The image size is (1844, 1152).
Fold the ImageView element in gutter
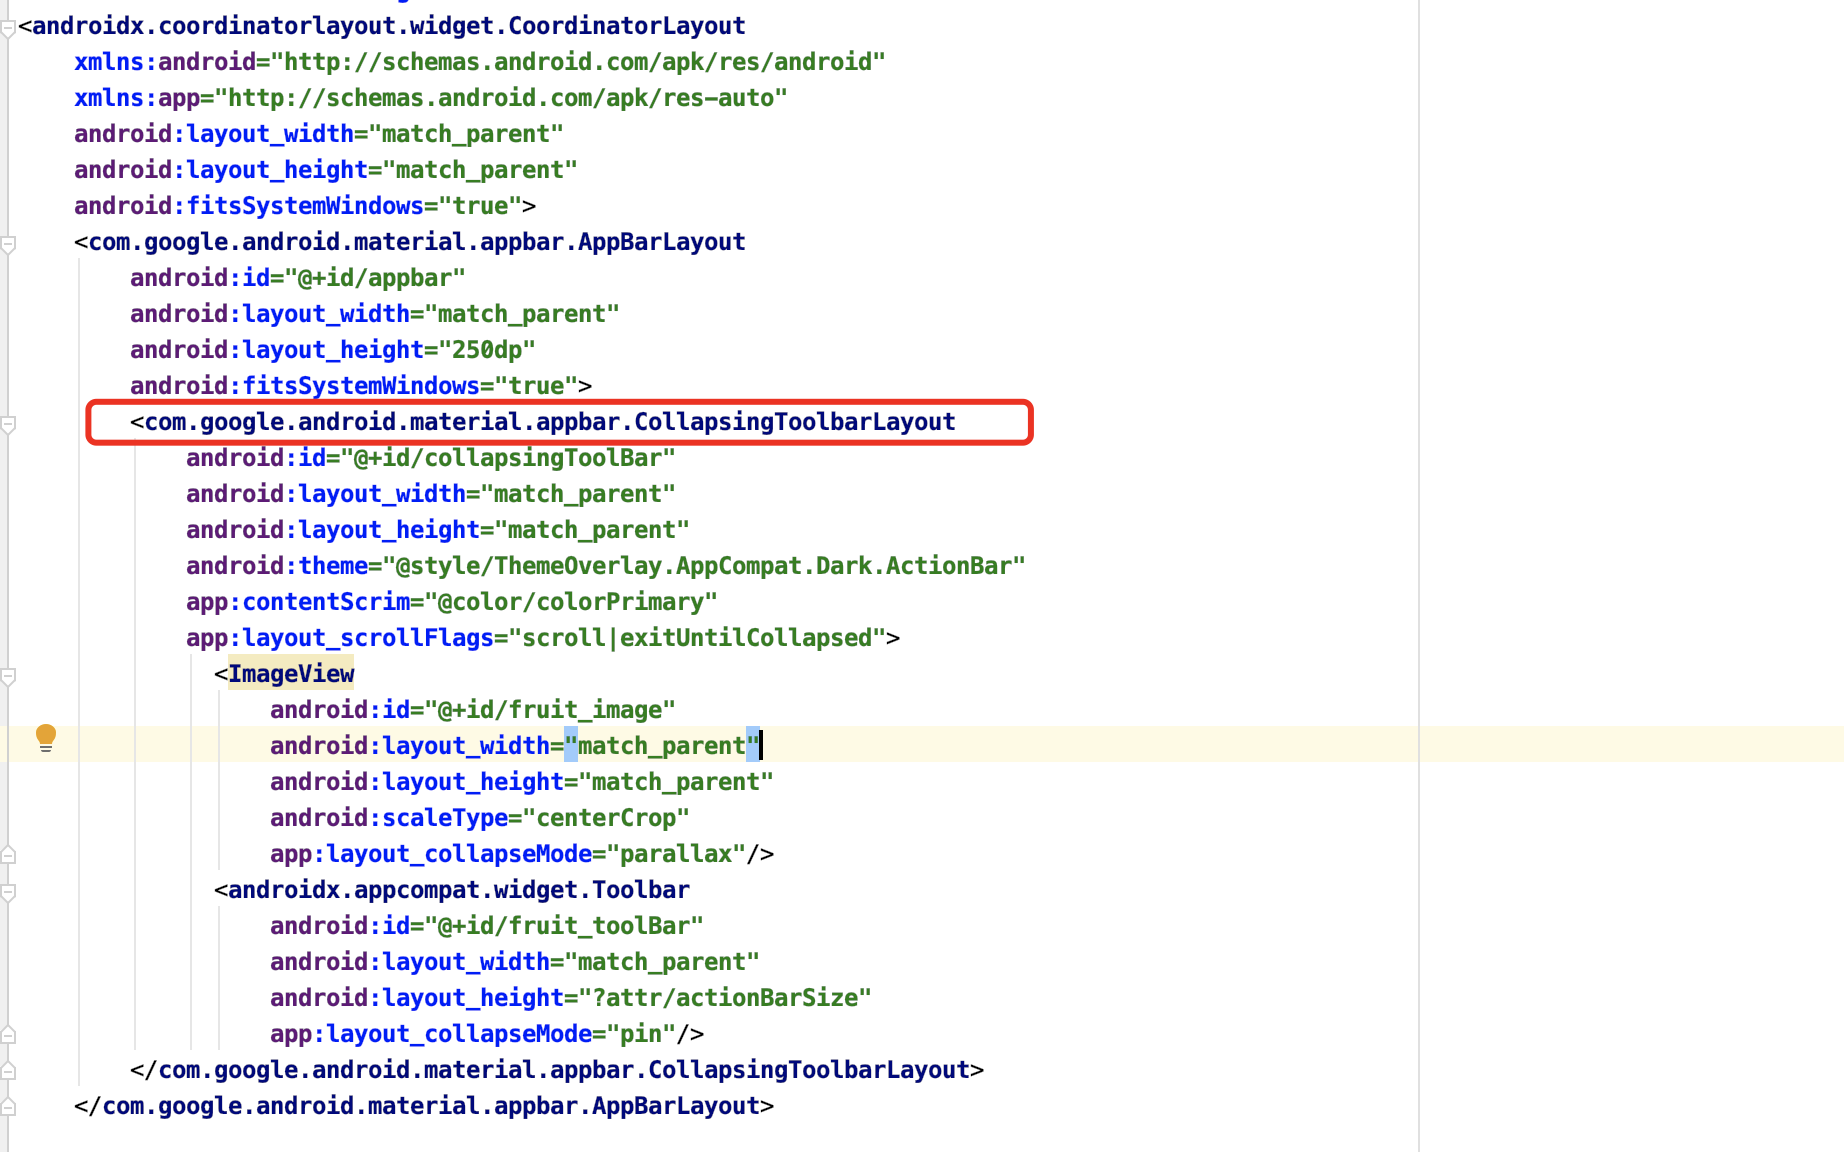[x=8, y=677]
